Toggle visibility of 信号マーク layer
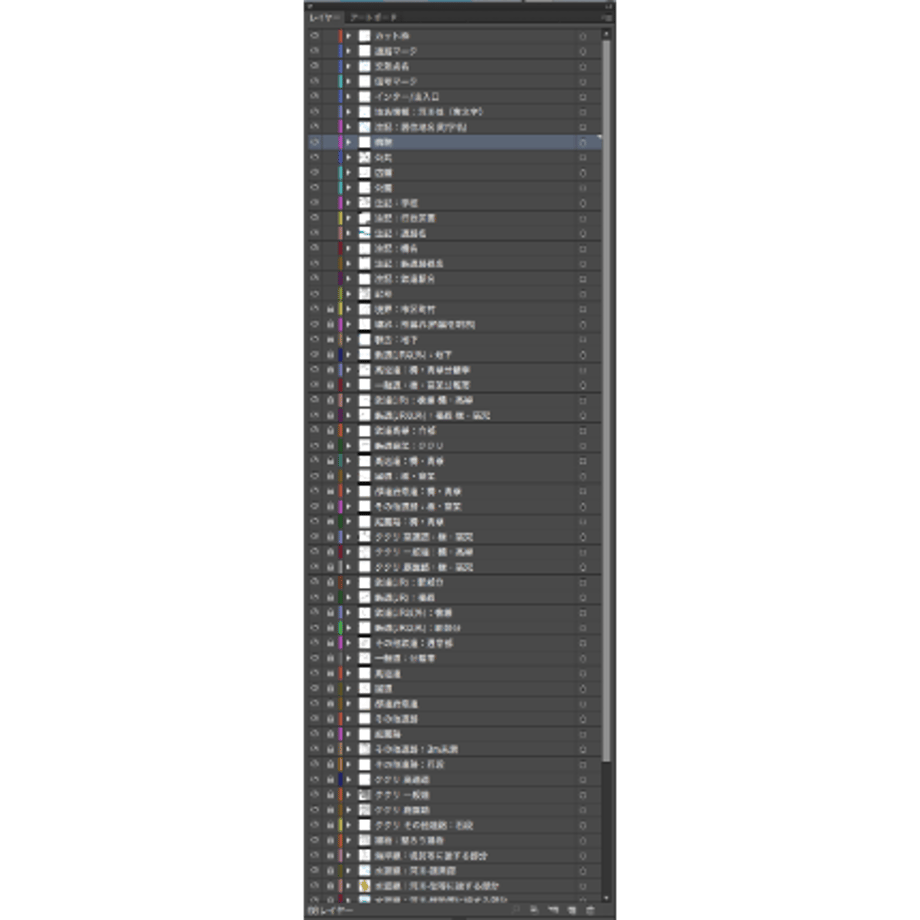Image resolution: width=920 pixels, height=920 pixels. [x=315, y=82]
